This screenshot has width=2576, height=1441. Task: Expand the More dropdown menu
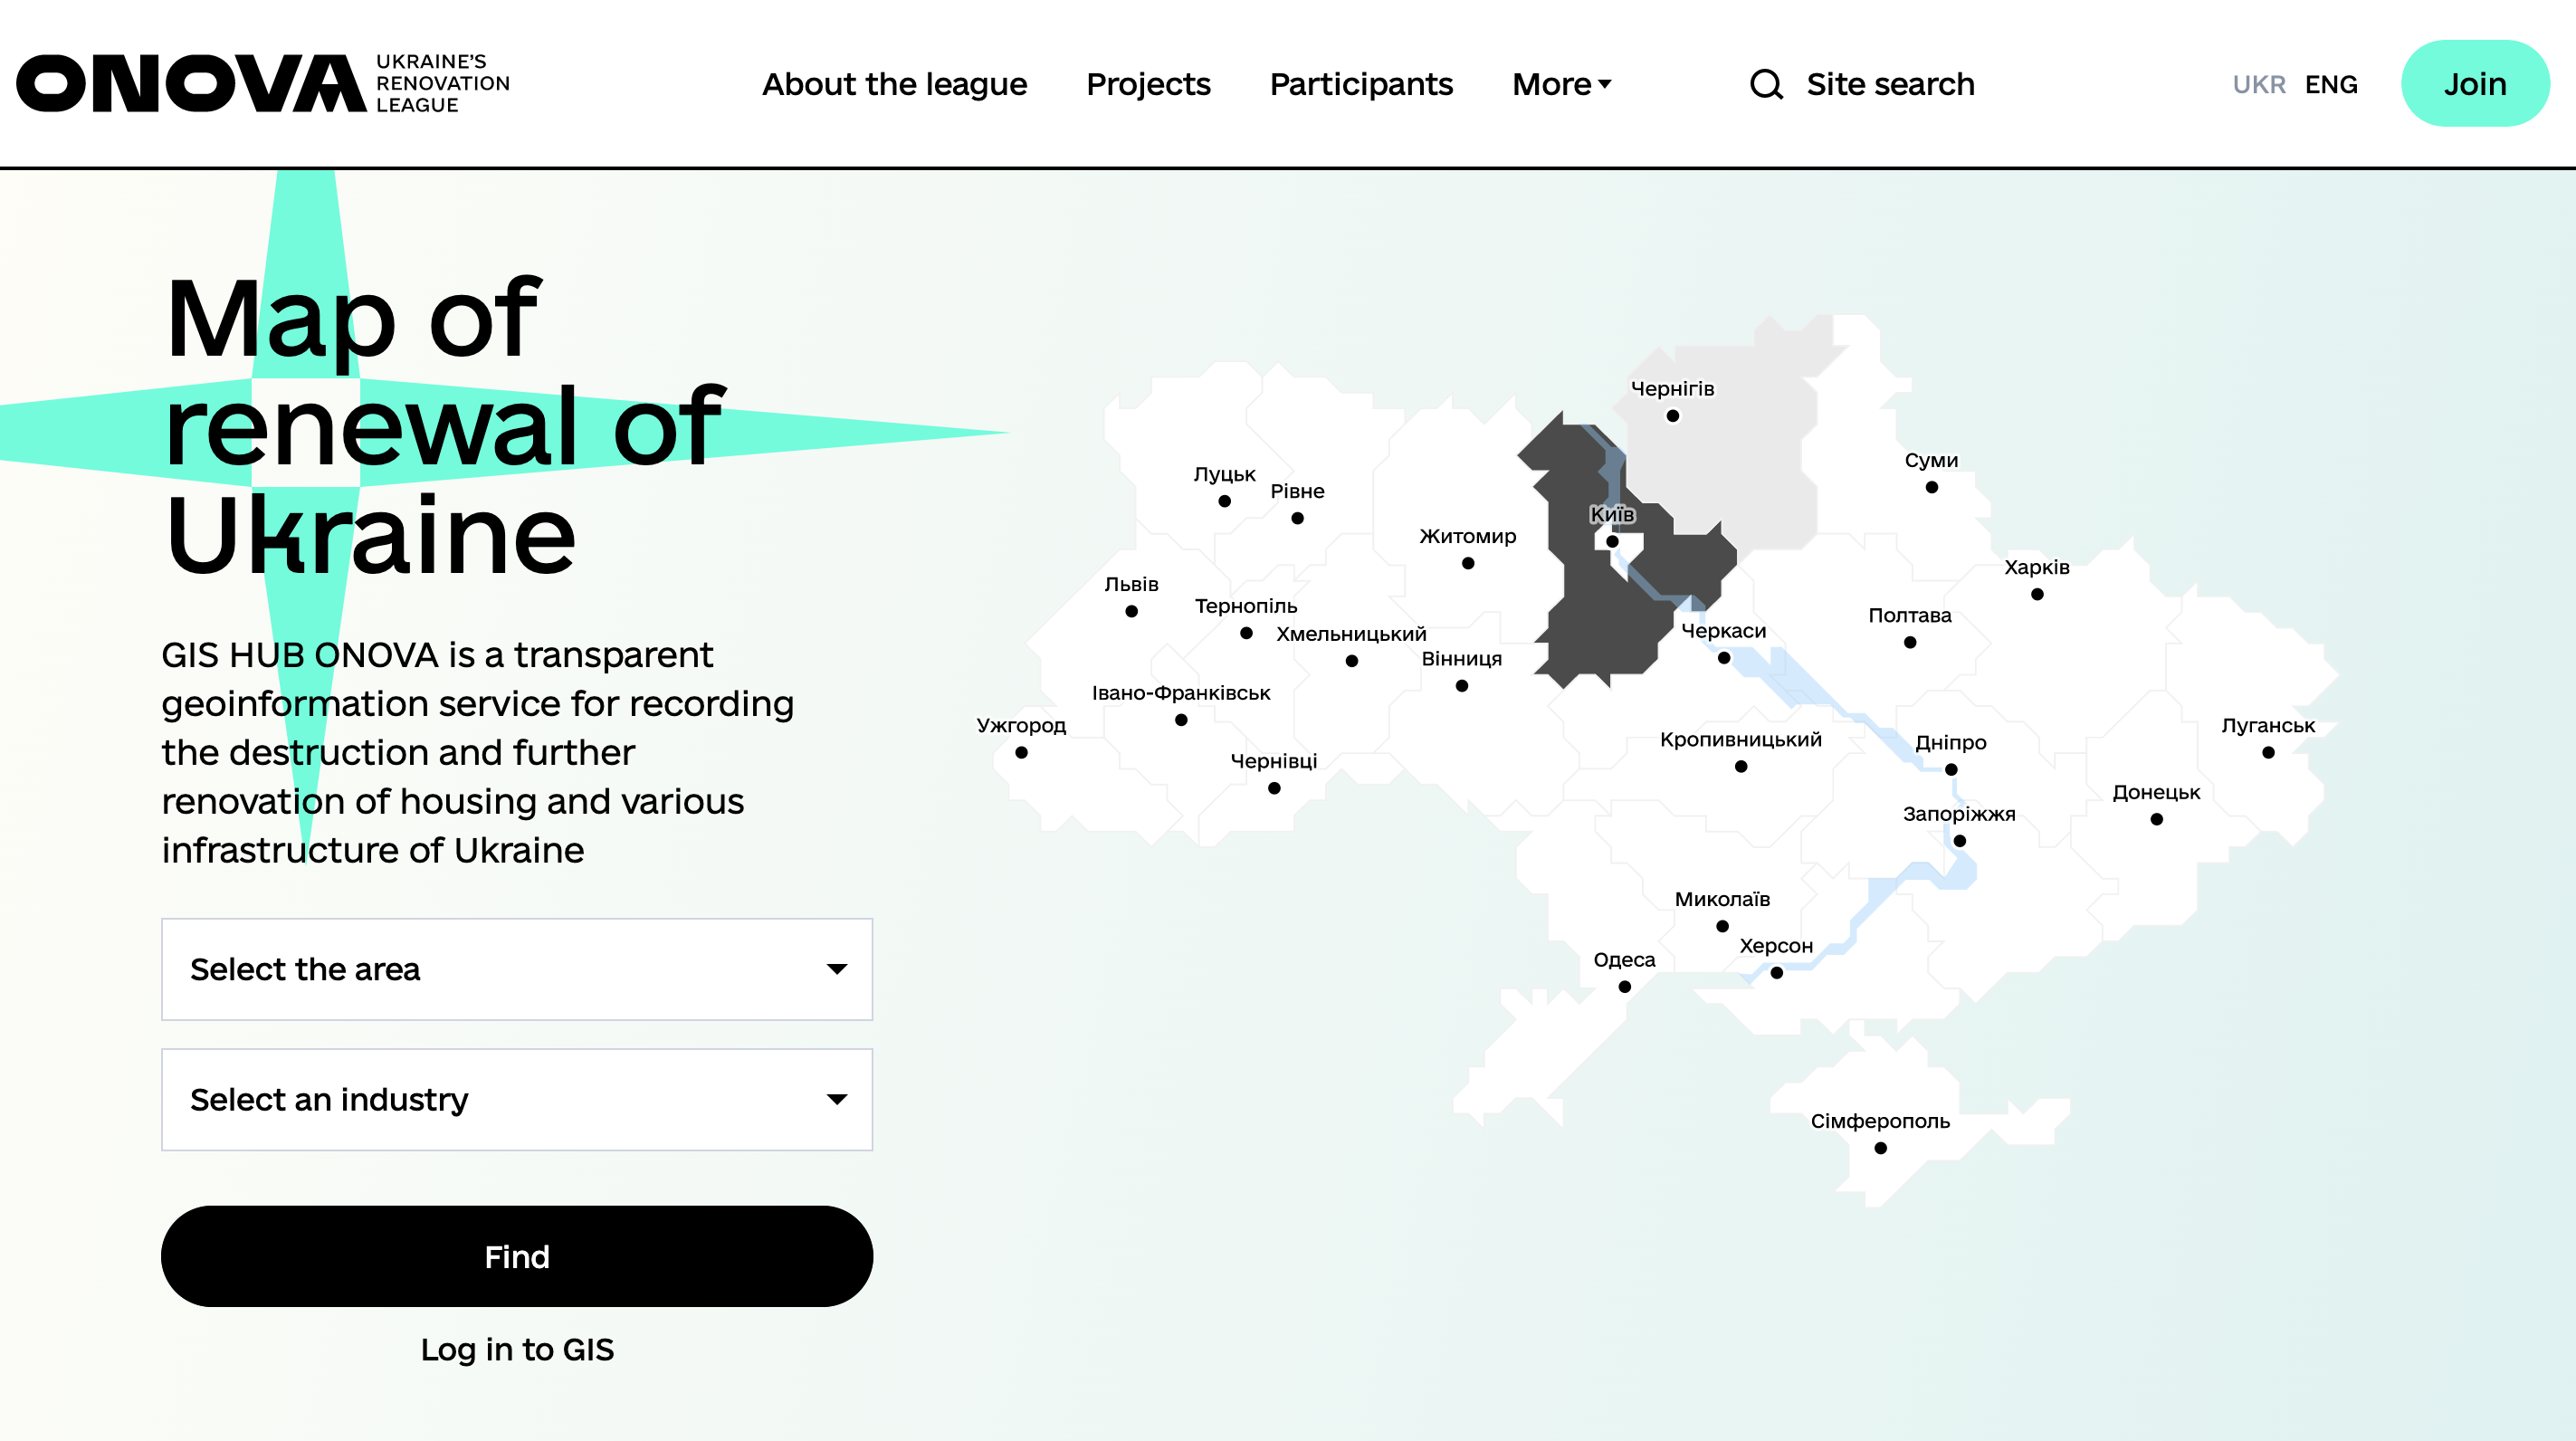[x=1561, y=84]
